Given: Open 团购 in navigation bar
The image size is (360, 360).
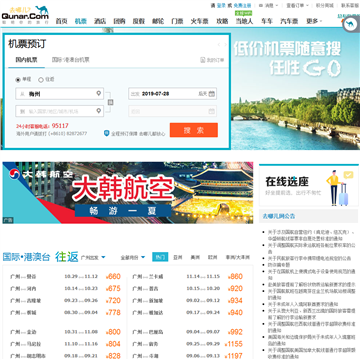Looking at the screenshot, I should click(x=119, y=21).
